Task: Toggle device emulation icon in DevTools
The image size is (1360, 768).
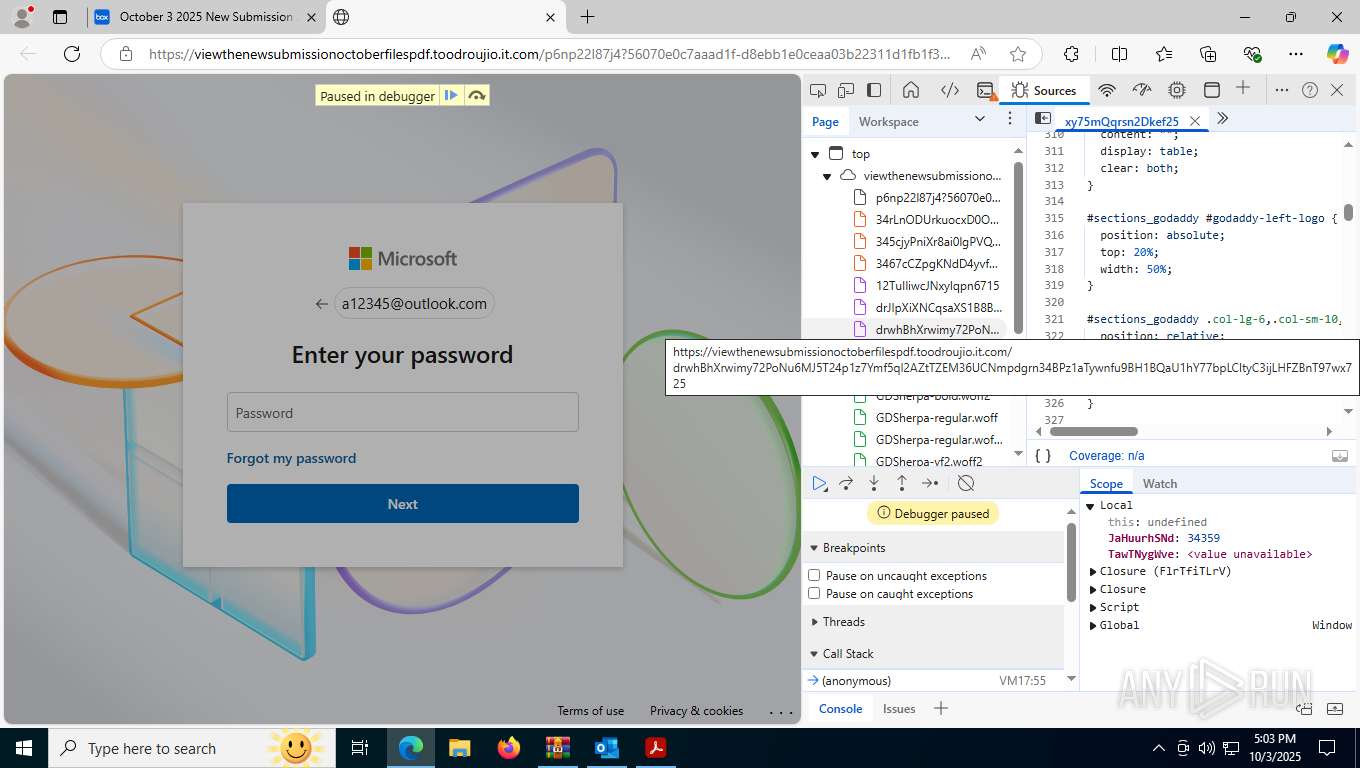Action: click(846, 90)
